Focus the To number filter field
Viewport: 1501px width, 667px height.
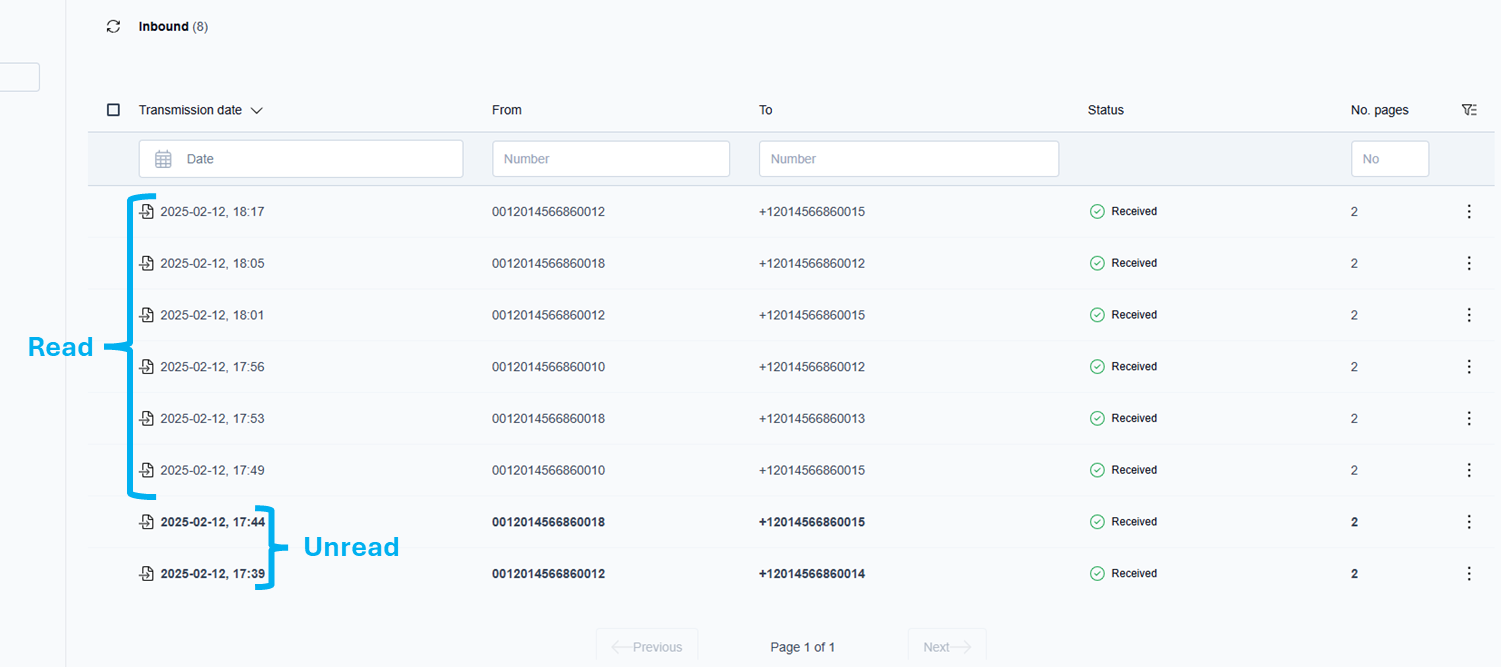click(x=908, y=159)
